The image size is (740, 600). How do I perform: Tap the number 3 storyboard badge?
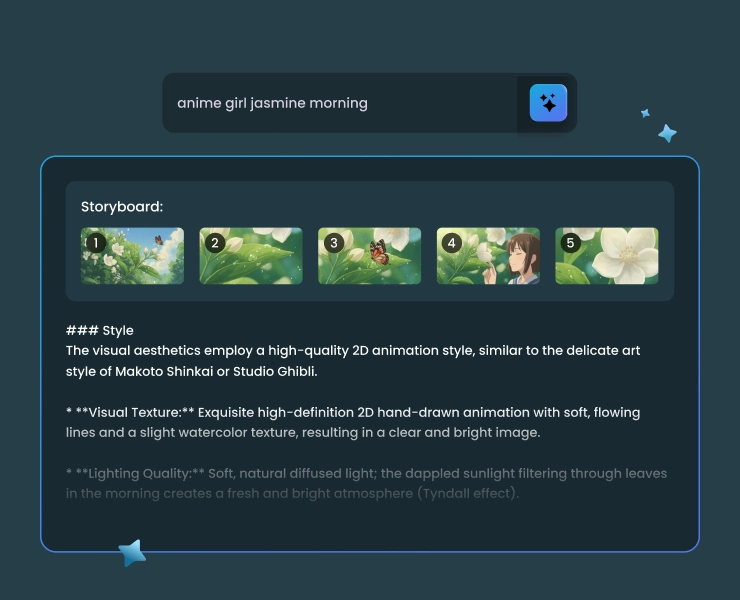point(334,243)
